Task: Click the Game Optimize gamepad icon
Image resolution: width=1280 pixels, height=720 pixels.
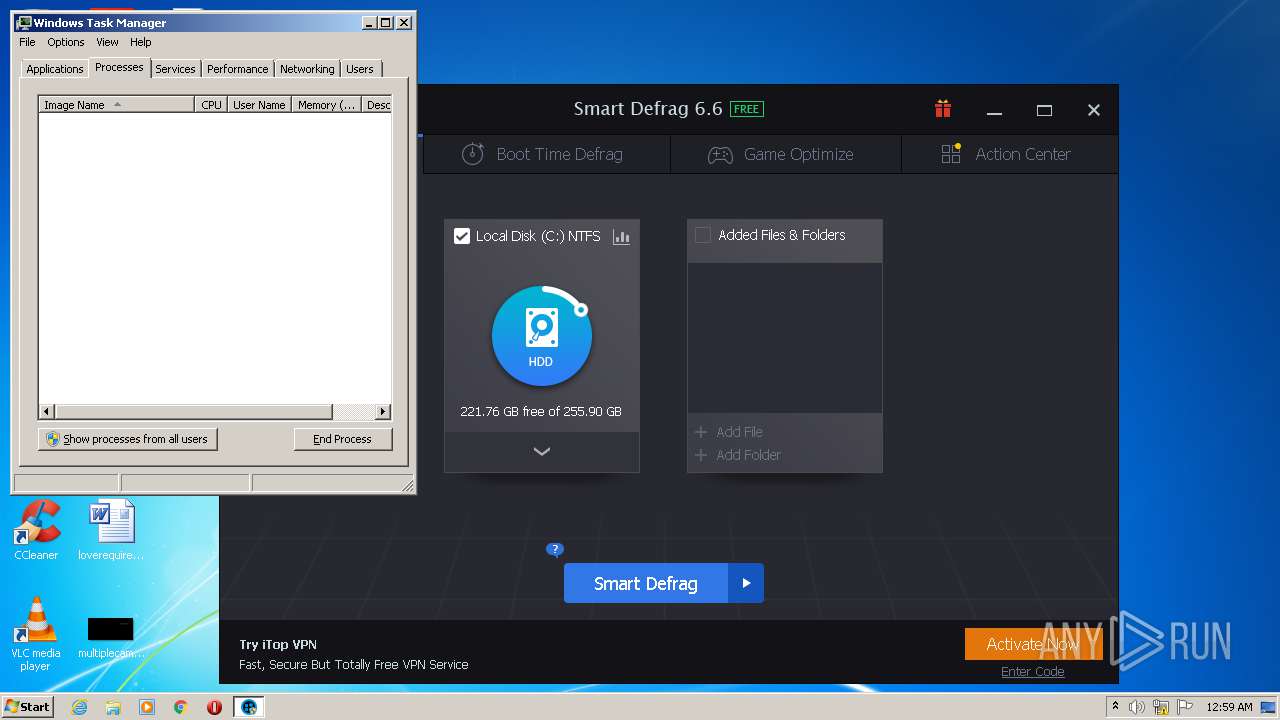Action: pos(720,155)
